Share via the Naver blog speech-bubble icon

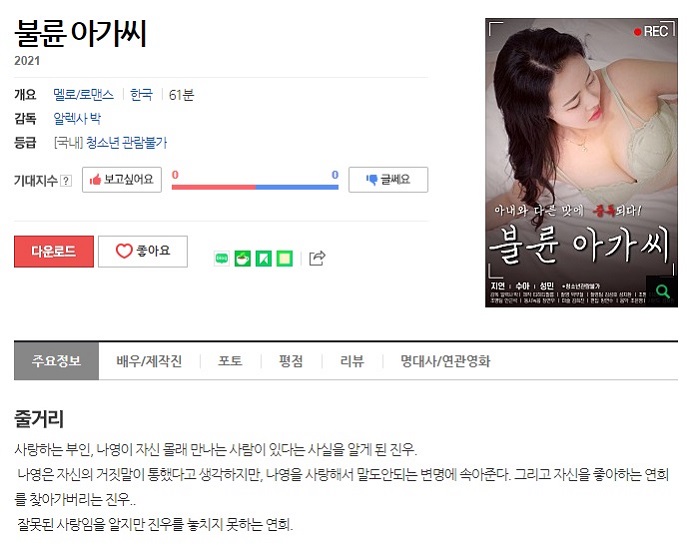point(222,258)
